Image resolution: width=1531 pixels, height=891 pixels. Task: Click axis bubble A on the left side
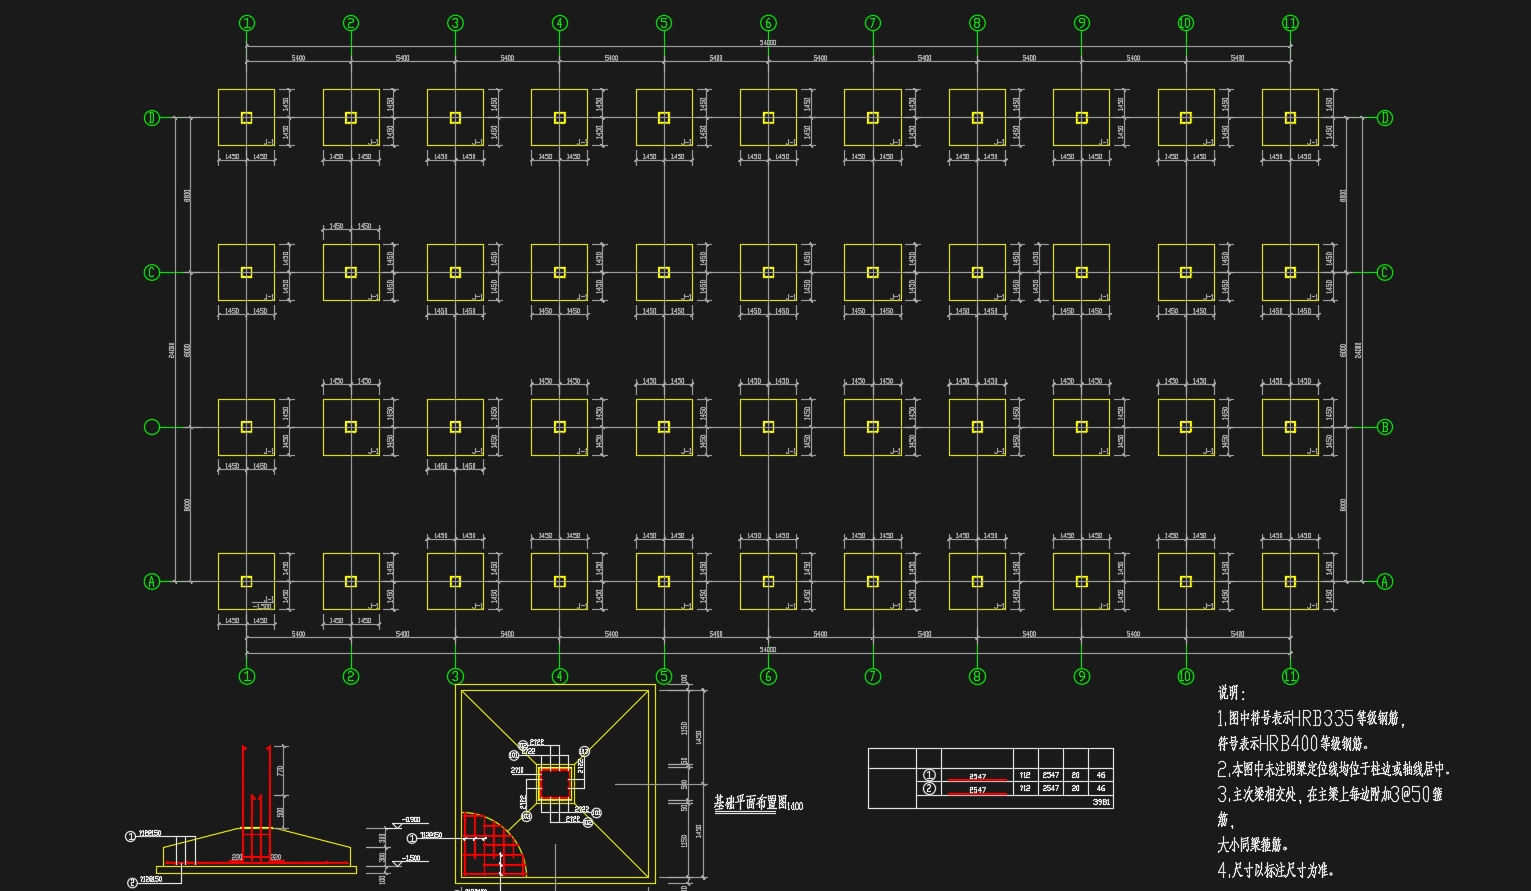(x=152, y=581)
